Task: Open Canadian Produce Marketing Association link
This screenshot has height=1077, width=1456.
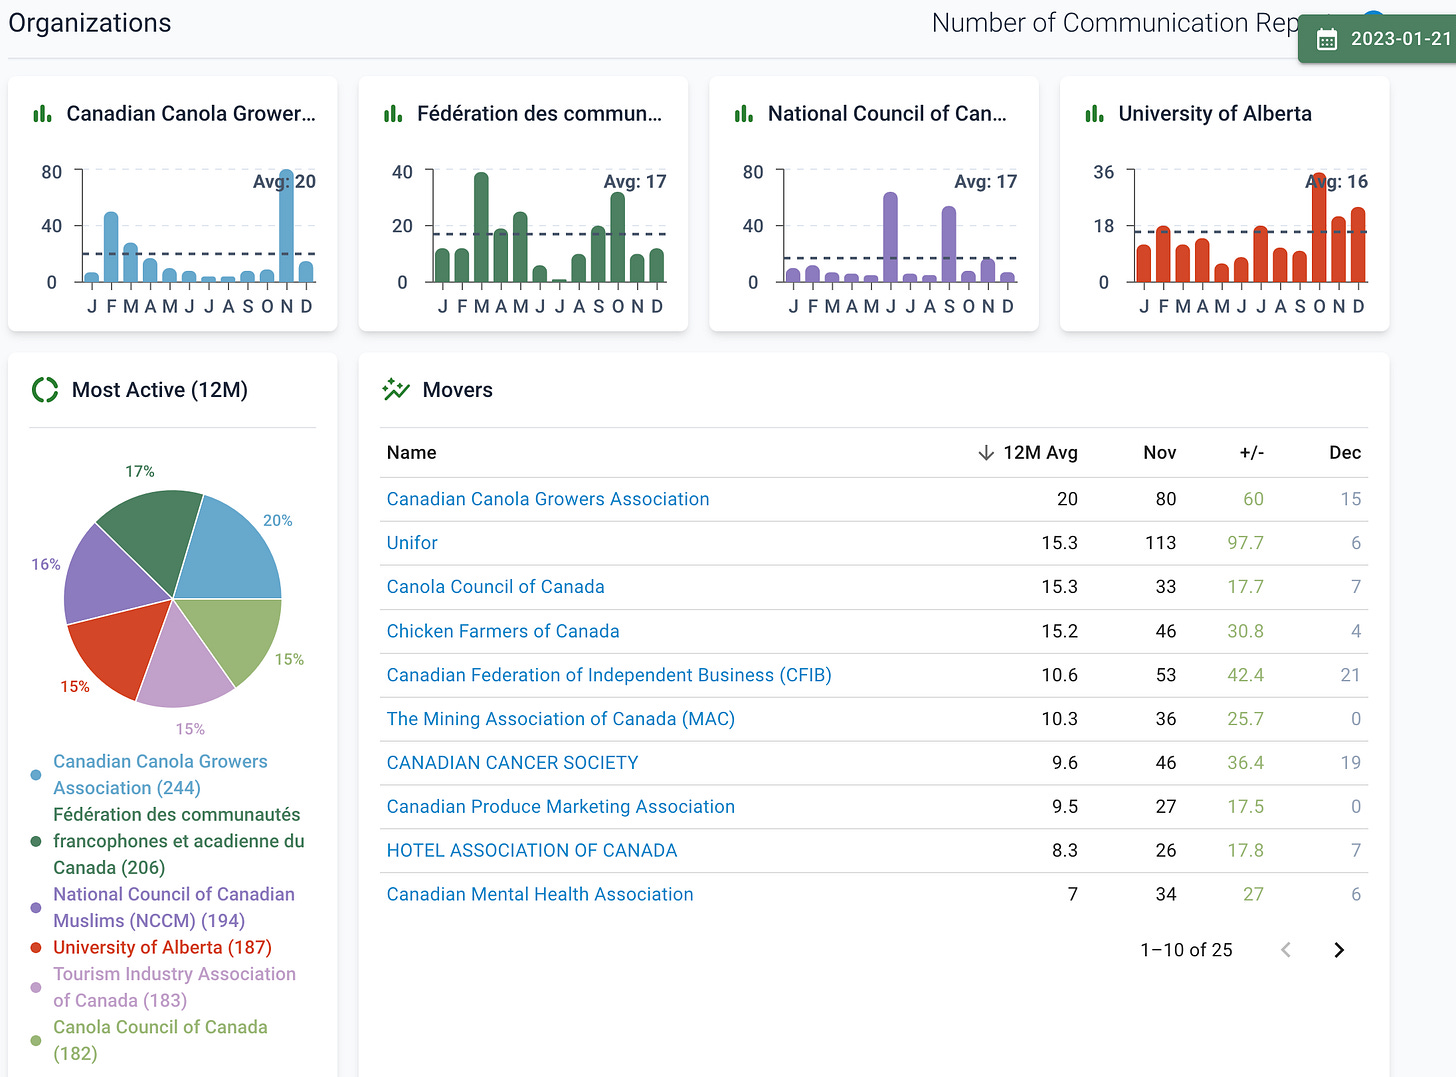Action: click(x=561, y=807)
